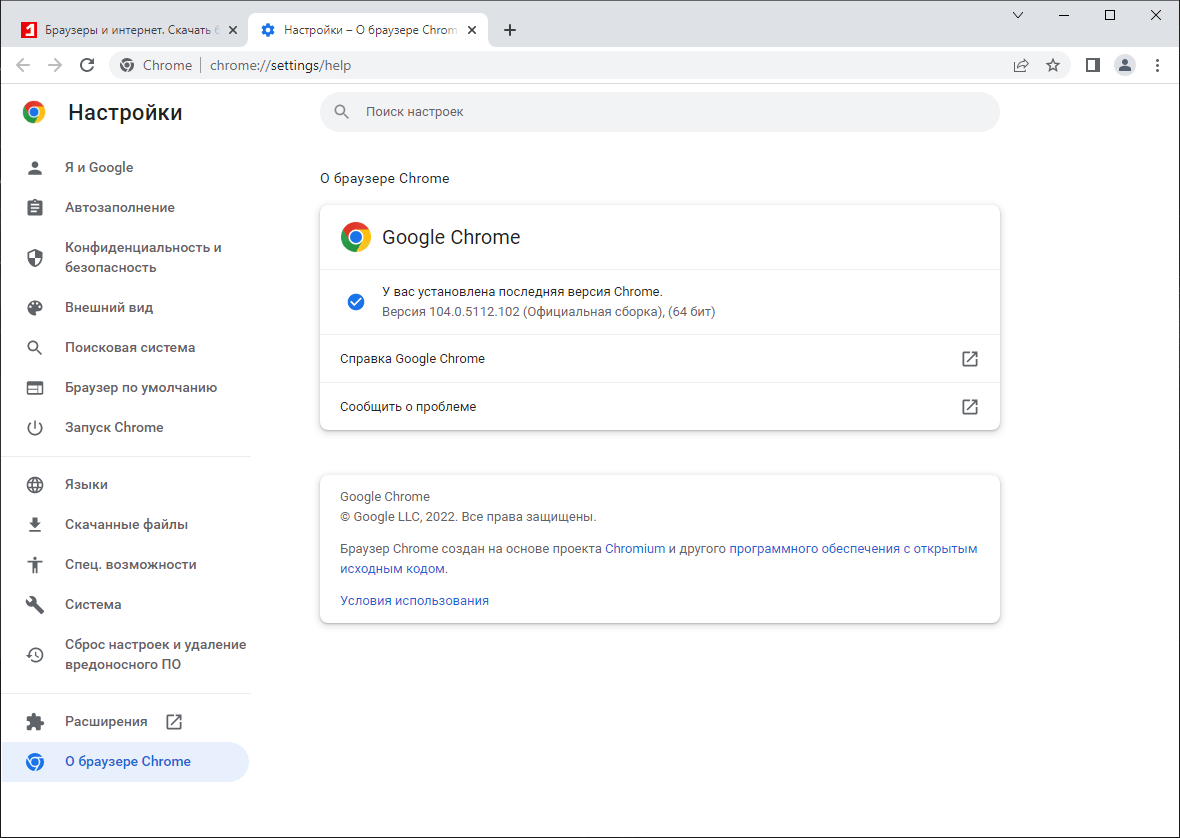This screenshot has height=838, width=1180.
Task: Close the Настройки settings tab
Action: (472, 30)
